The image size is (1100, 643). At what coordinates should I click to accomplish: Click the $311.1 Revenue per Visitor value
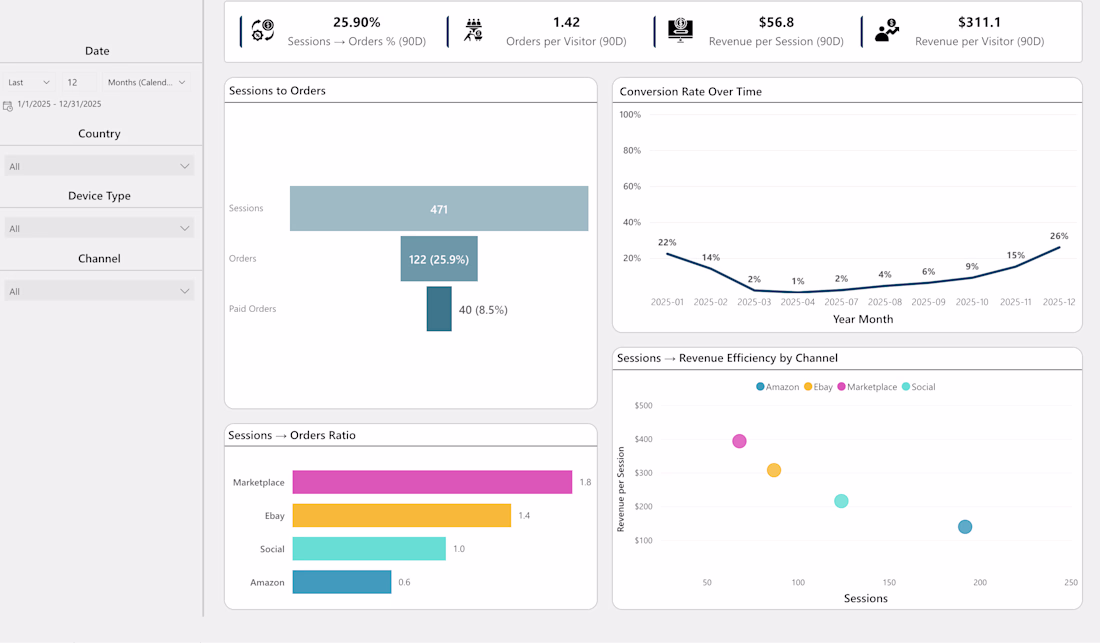click(x=979, y=22)
